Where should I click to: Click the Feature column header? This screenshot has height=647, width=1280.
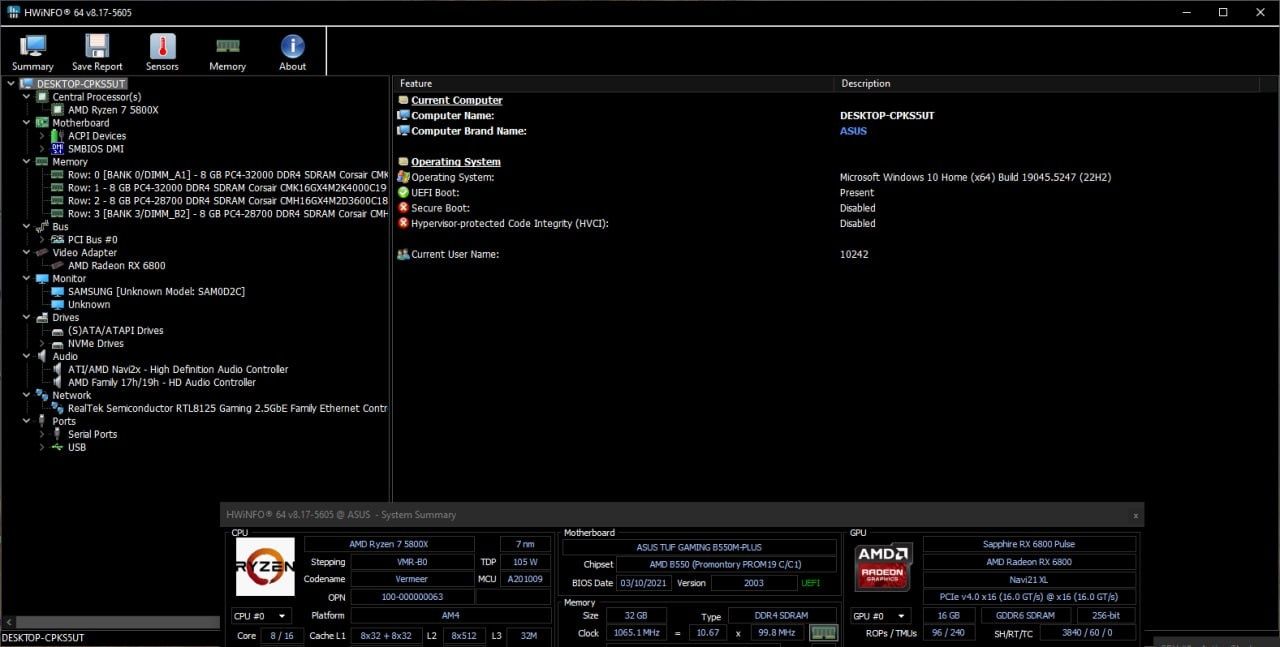click(613, 84)
